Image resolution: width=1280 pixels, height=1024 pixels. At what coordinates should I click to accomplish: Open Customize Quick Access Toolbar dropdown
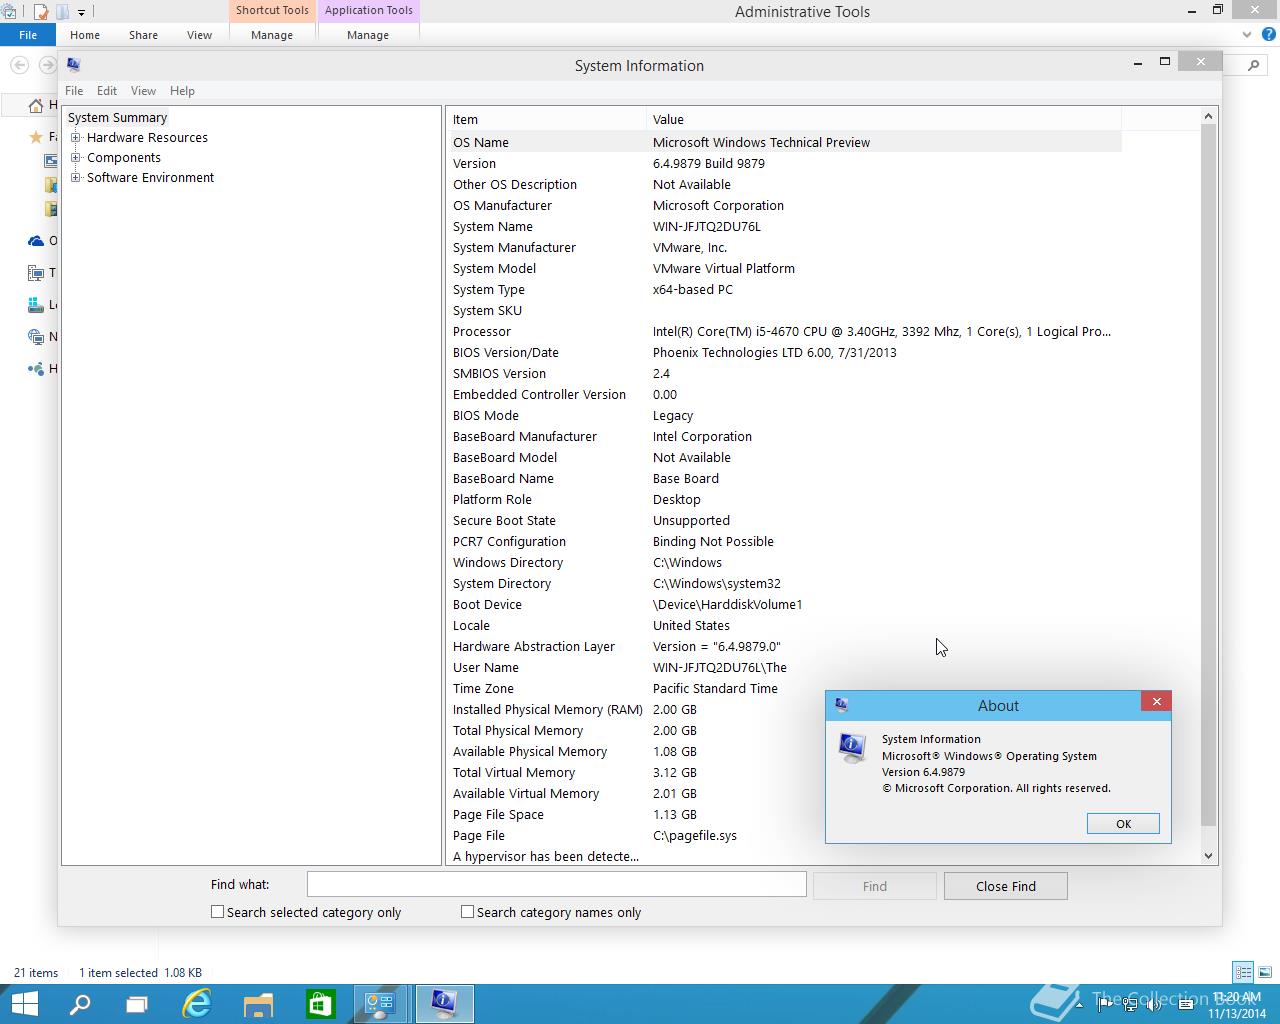82,12
